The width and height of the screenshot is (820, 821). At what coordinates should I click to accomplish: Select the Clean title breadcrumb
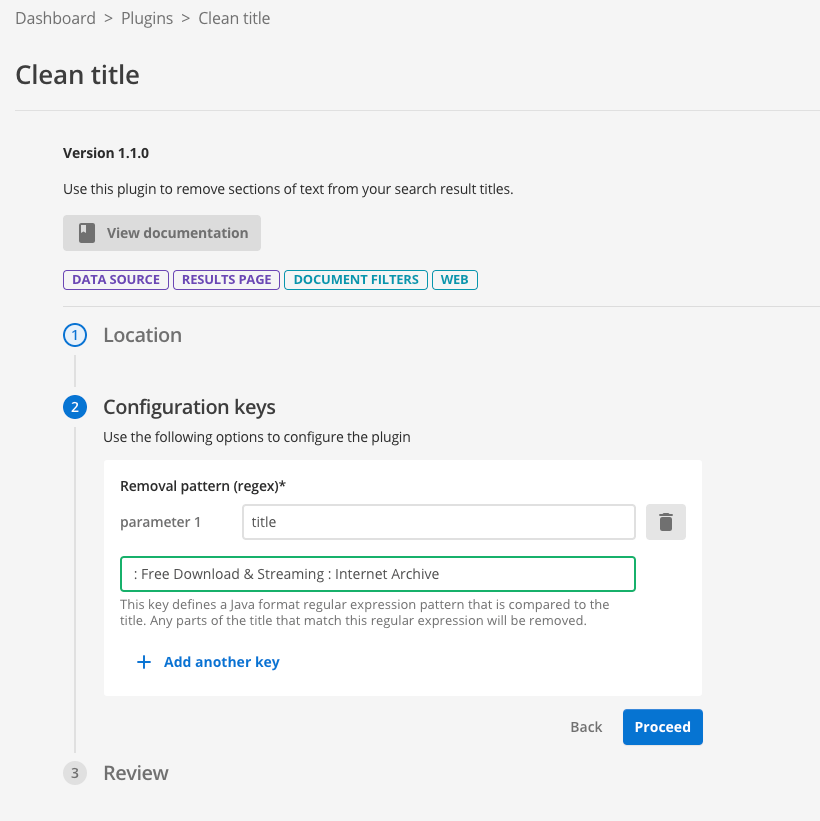coord(233,18)
